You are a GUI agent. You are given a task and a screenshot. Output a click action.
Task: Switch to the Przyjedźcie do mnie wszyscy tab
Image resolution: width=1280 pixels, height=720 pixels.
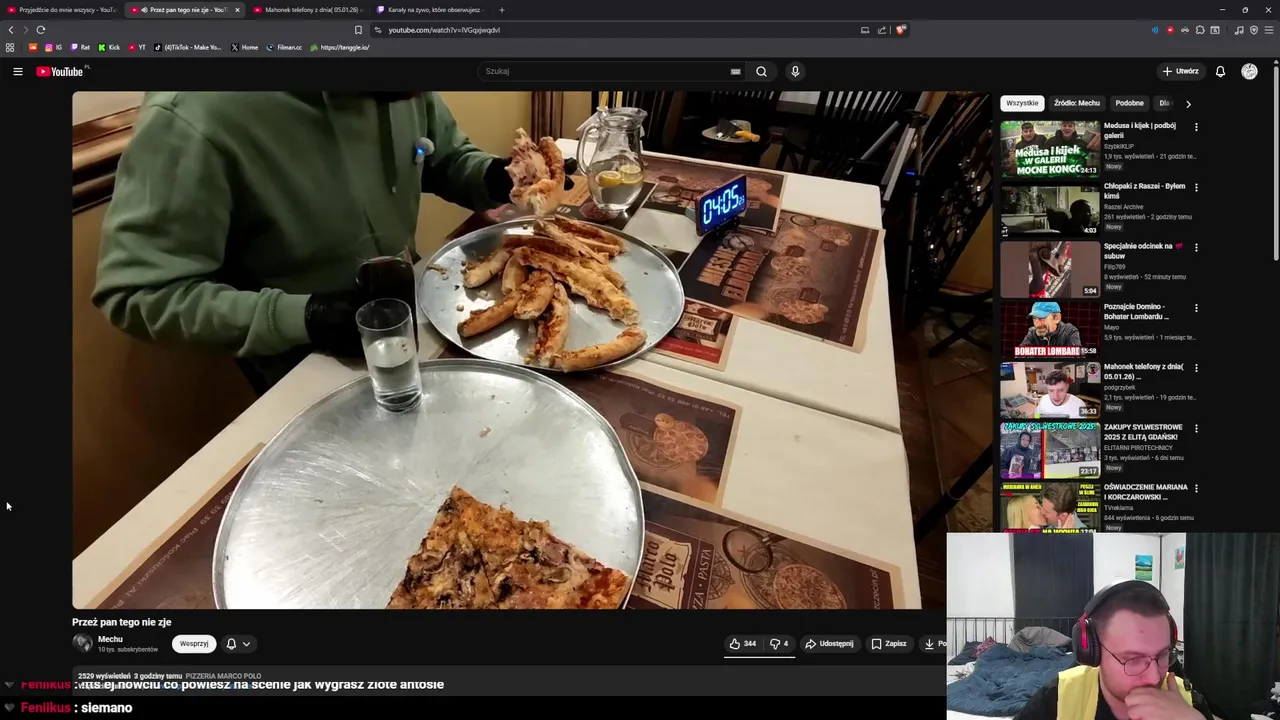click(x=62, y=10)
